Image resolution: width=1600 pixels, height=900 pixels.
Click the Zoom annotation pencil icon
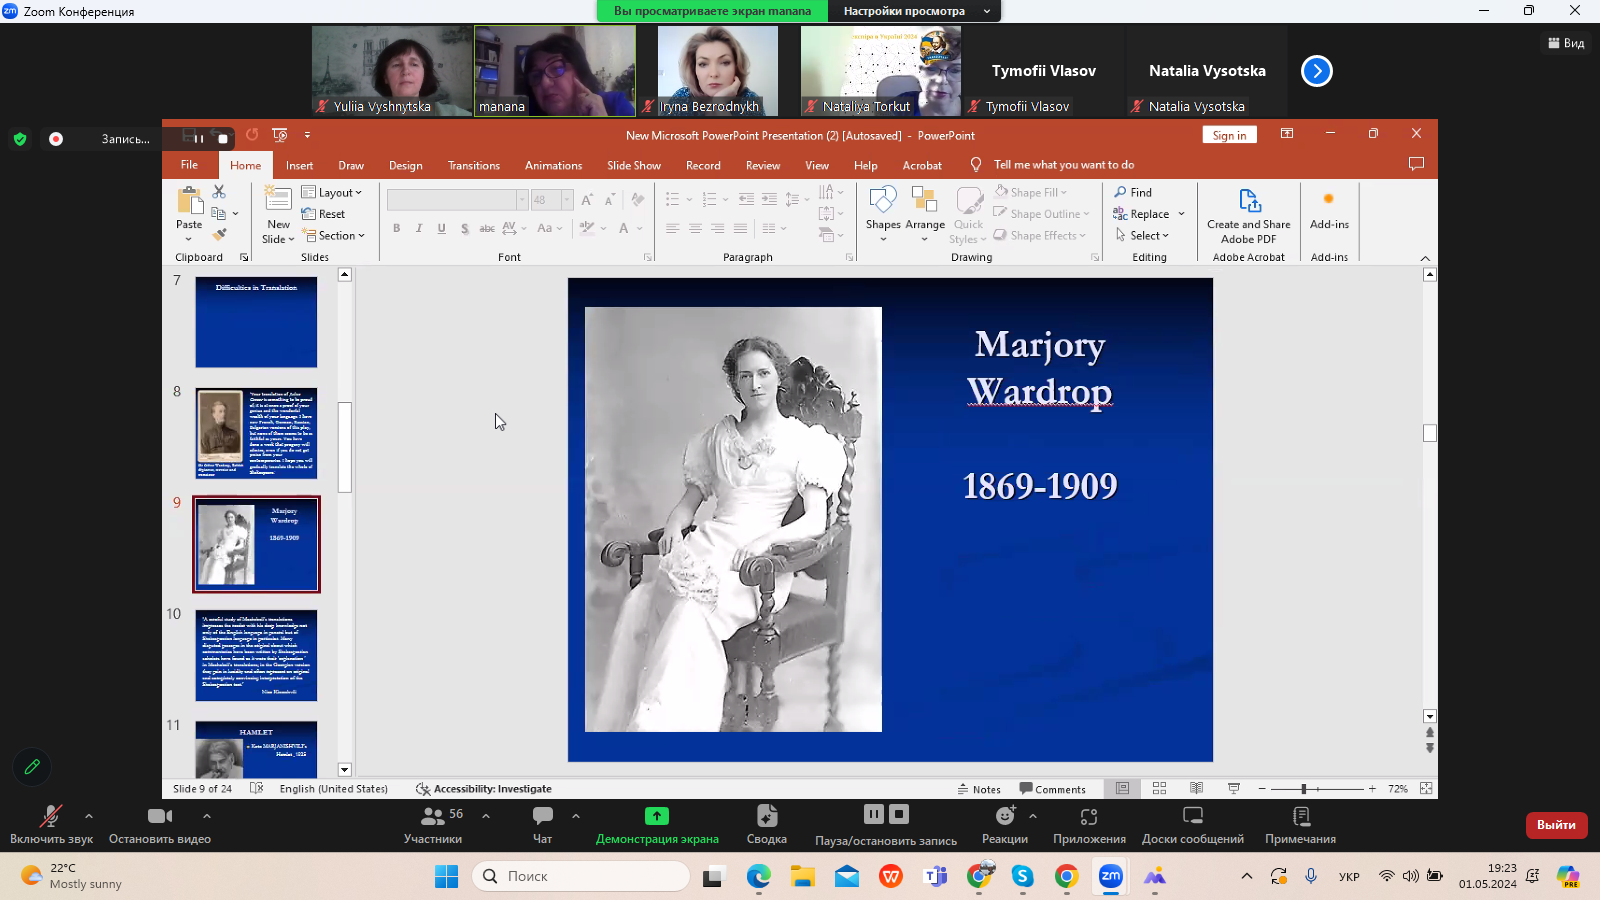[32, 767]
